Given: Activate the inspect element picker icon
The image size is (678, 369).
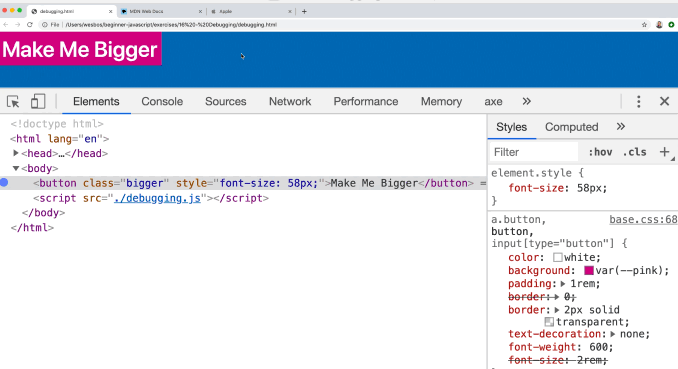Looking at the screenshot, I should pos(13,102).
